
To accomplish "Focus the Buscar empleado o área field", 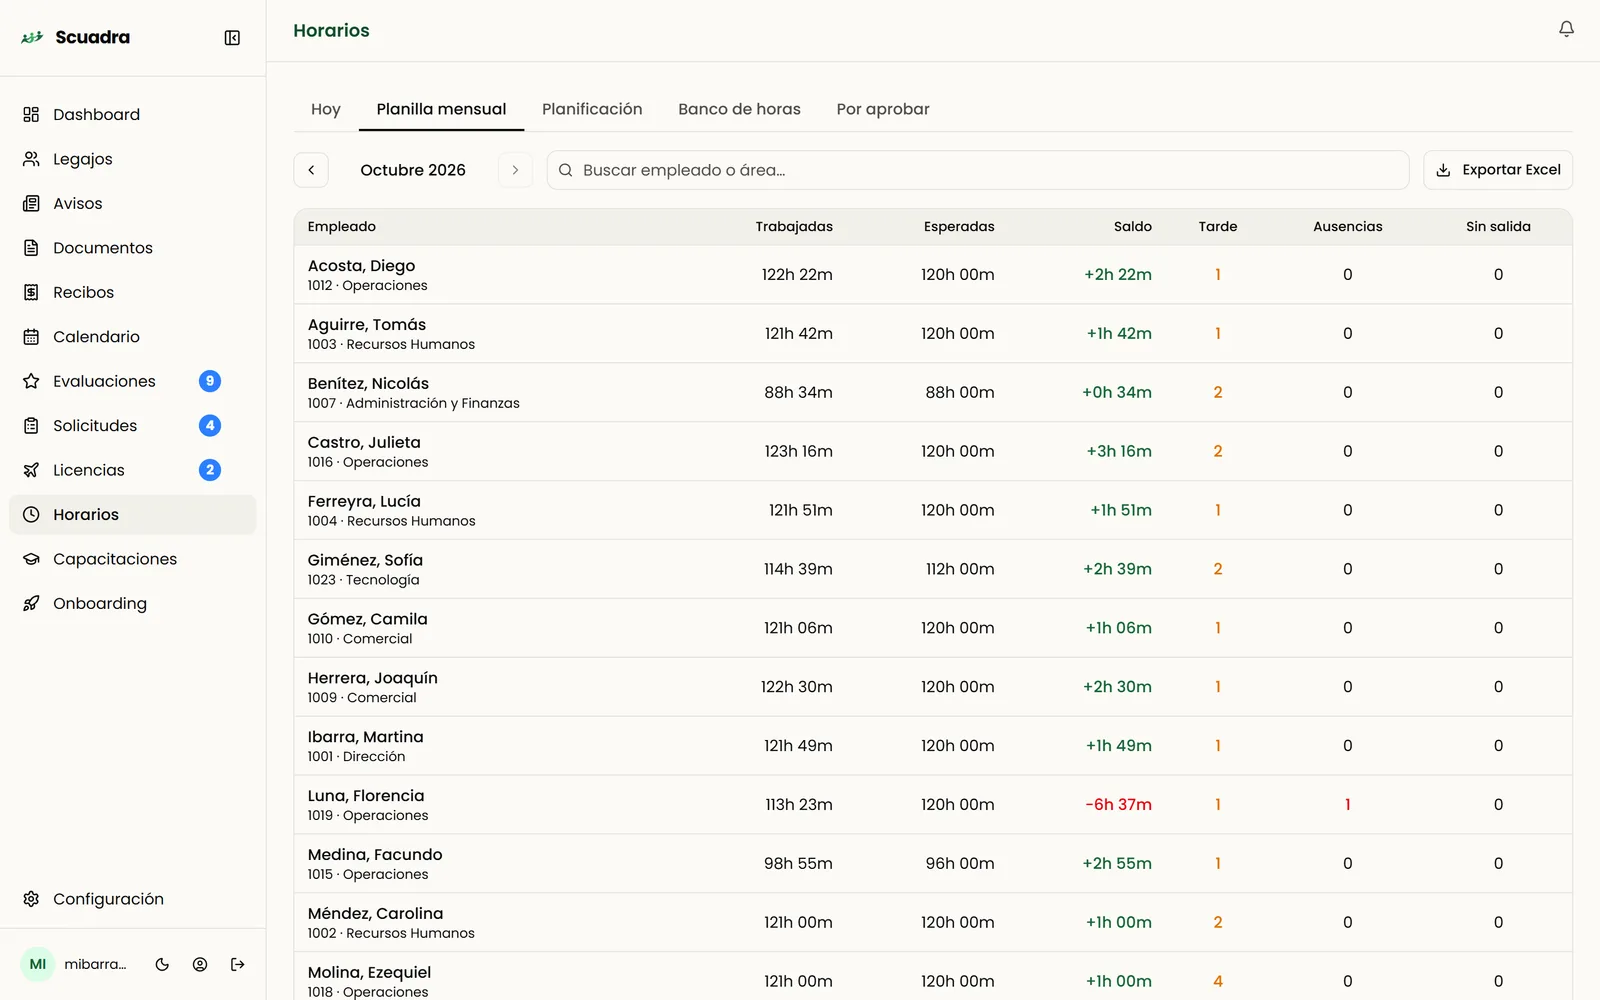I will pos(977,170).
